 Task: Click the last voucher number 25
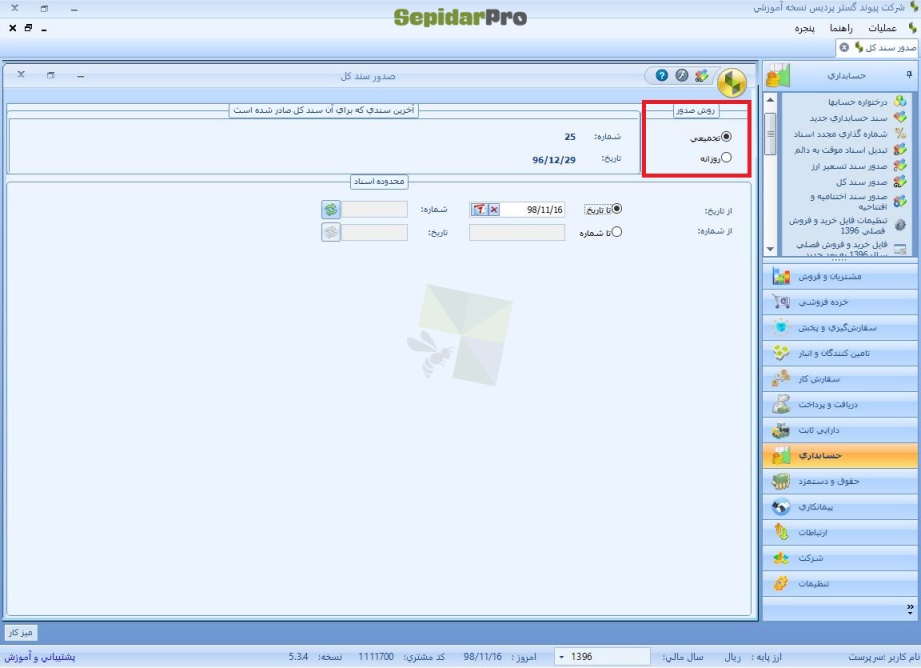coord(570,137)
